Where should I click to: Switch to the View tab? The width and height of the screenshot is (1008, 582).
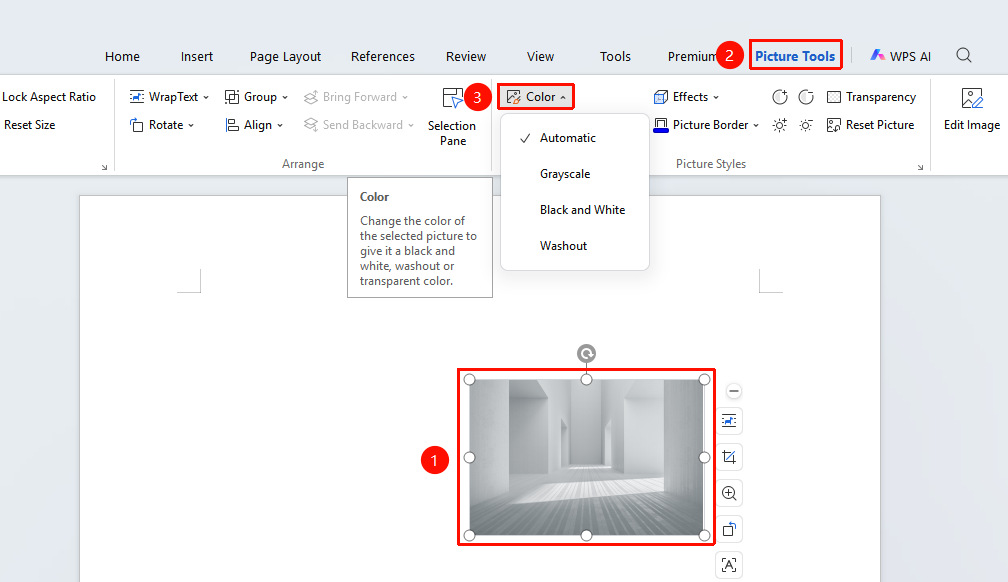point(541,57)
